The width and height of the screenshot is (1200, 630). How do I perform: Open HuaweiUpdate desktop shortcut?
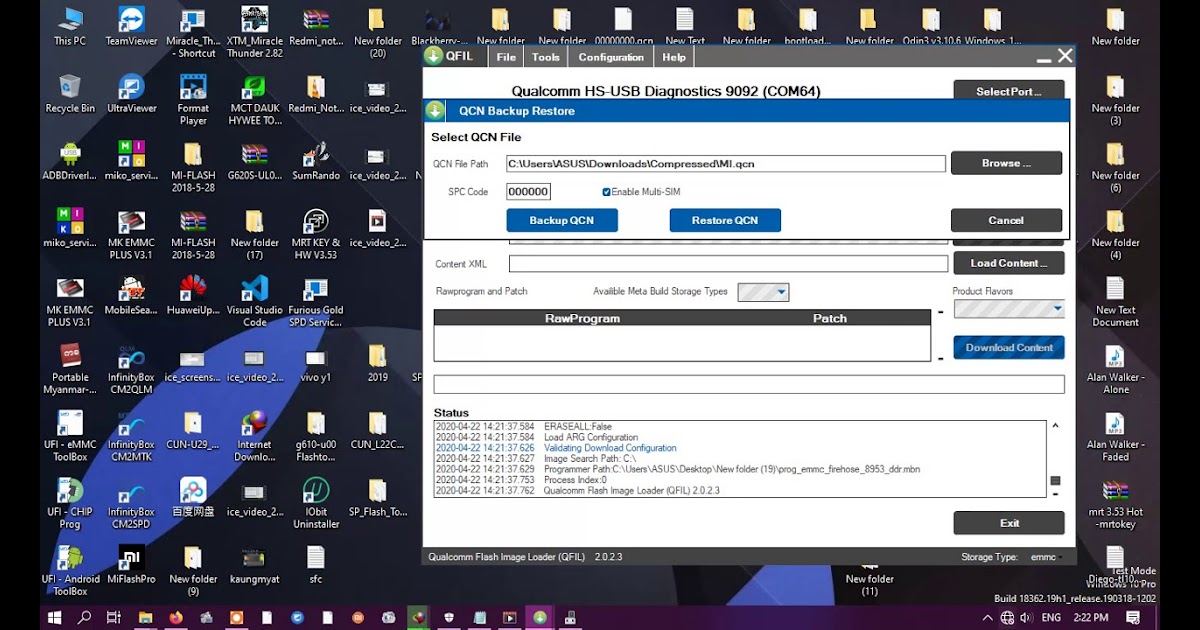[193, 296]
